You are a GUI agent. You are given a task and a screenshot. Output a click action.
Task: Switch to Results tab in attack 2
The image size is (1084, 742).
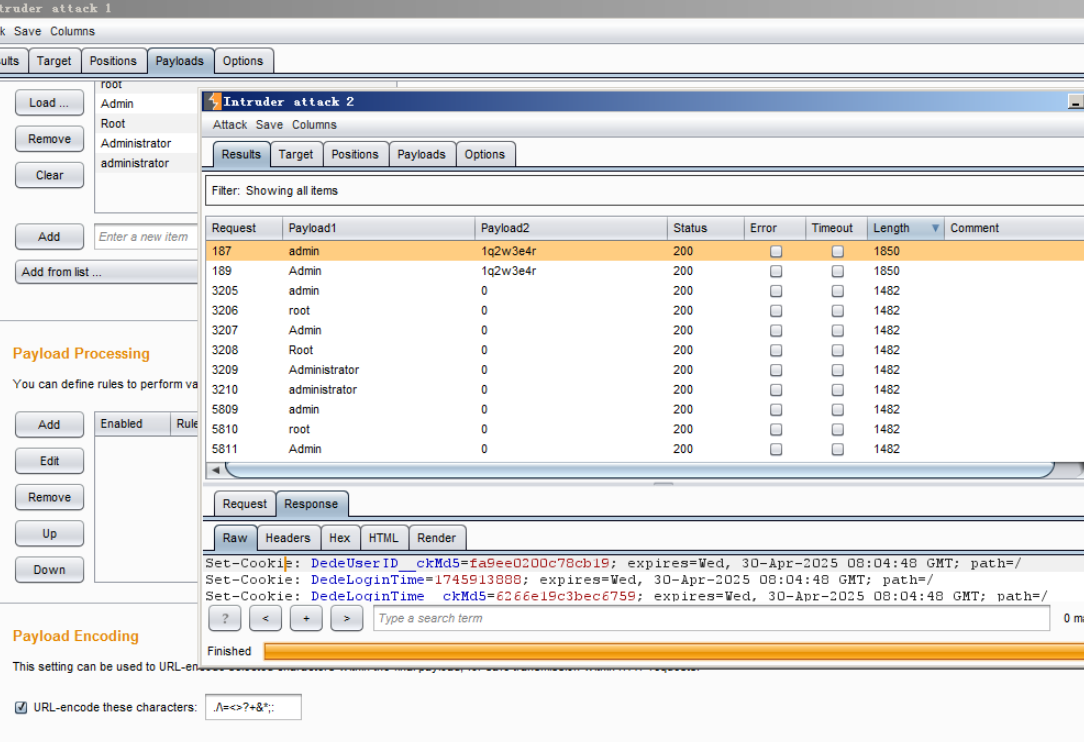coord(241,154)
